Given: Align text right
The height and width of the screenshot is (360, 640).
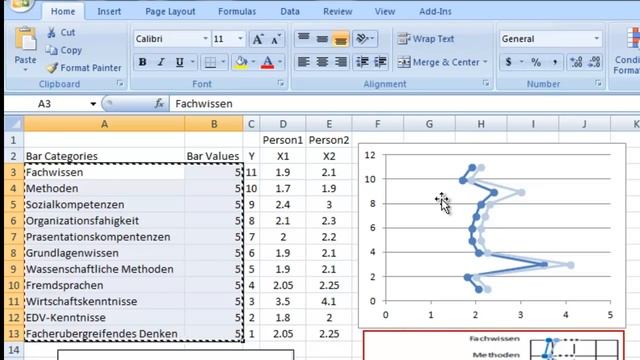Looking at the screenshot, I should [340, 62].
